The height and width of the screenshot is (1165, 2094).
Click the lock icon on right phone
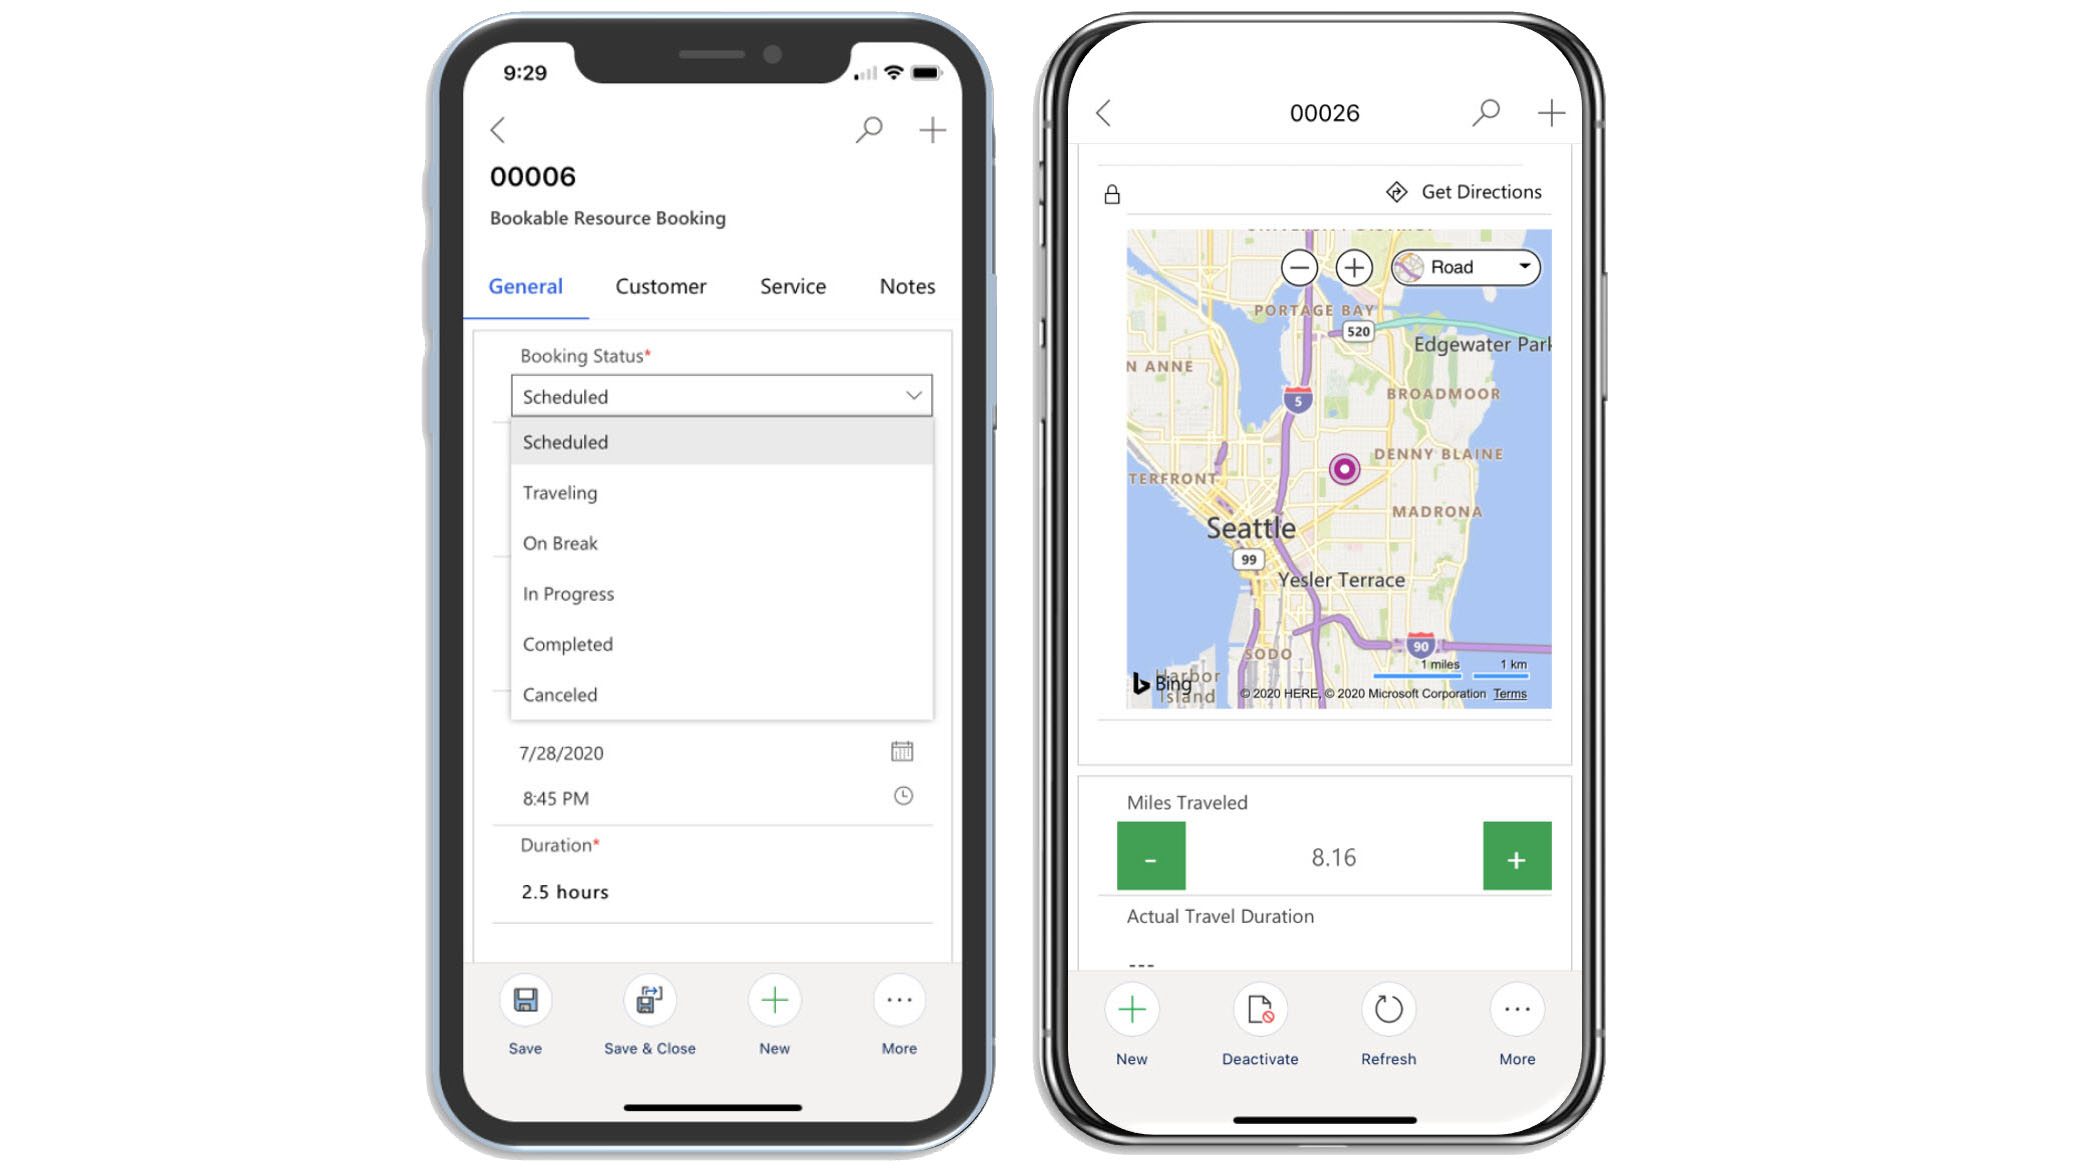1112,191
